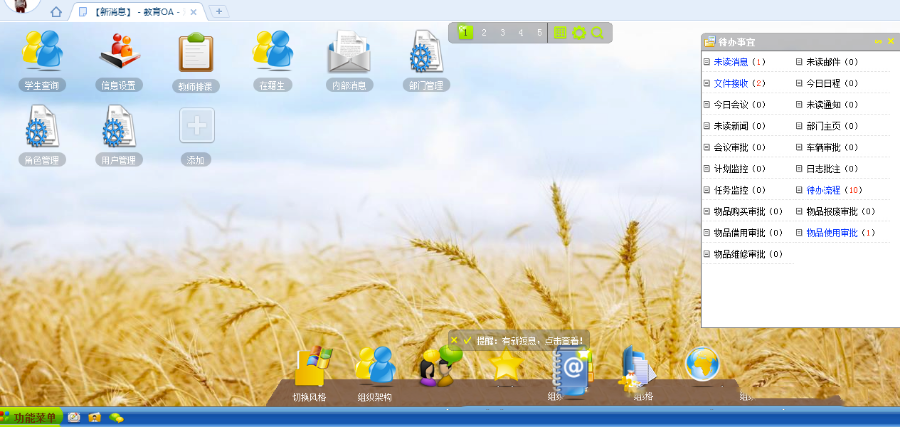Click the address book @ dock icon

coord(572,372)
